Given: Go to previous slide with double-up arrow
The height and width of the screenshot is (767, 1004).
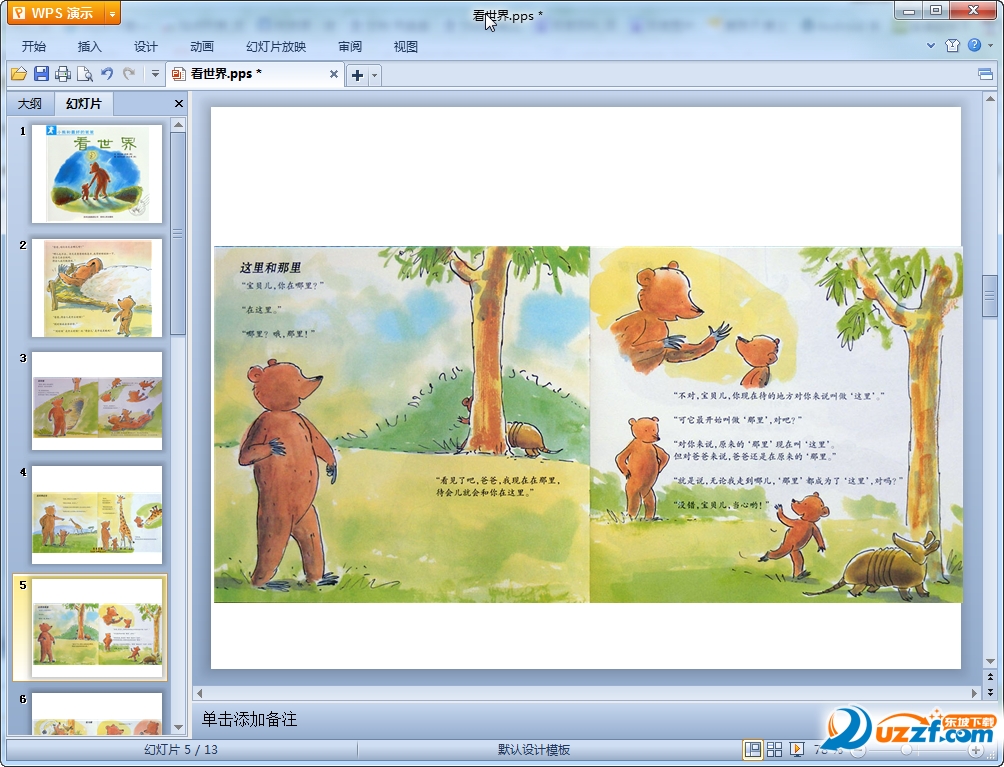Looking at the screenshot, I should pyautogui.click(x=990, y=677).
